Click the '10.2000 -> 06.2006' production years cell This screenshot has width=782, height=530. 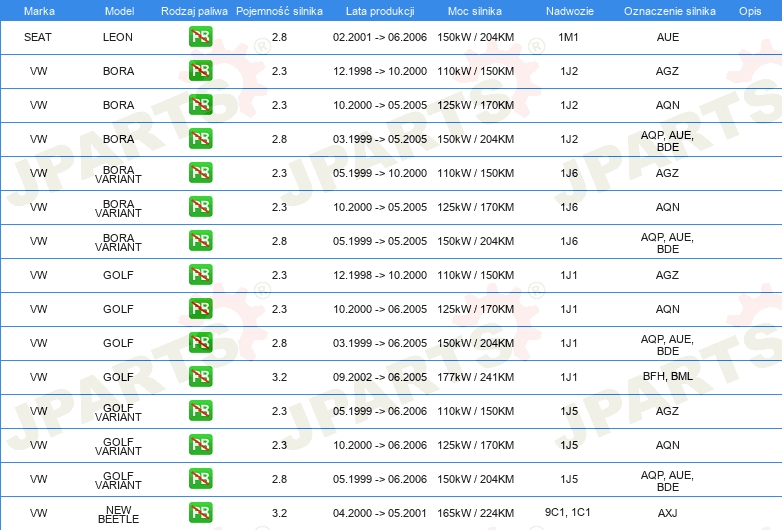[380, 445]
